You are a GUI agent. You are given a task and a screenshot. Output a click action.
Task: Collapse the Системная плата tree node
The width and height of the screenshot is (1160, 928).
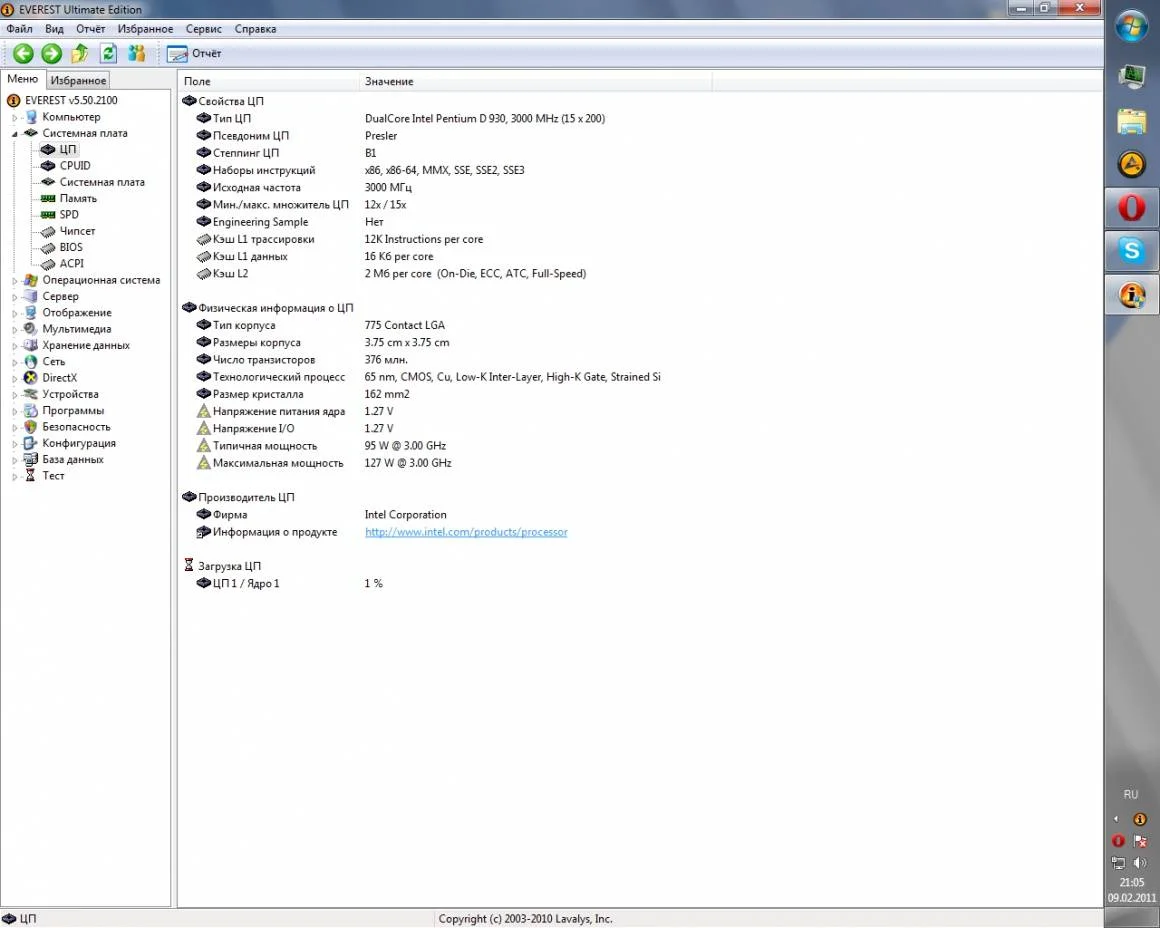(x=14, y=134)
